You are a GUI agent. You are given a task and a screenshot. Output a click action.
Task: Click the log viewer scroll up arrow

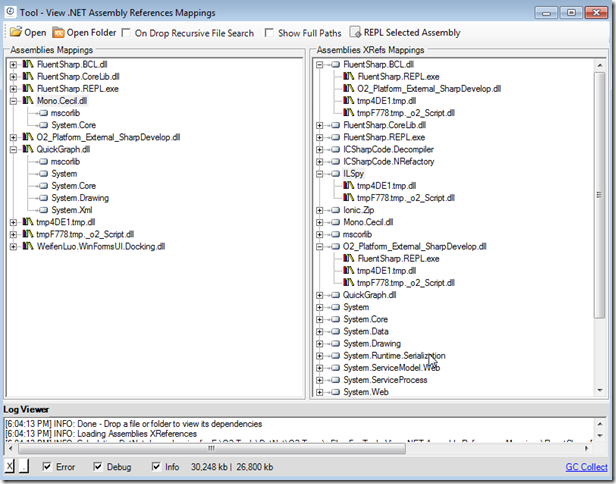(600, 424)
